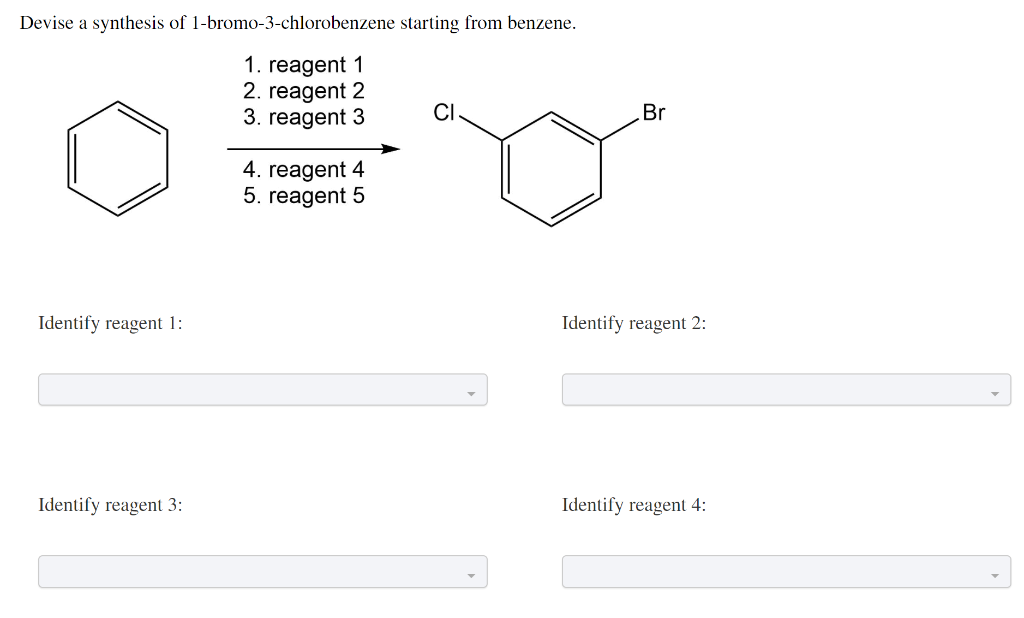
Task: Click the Br substituent label
Action: click(x=655, y=113)
